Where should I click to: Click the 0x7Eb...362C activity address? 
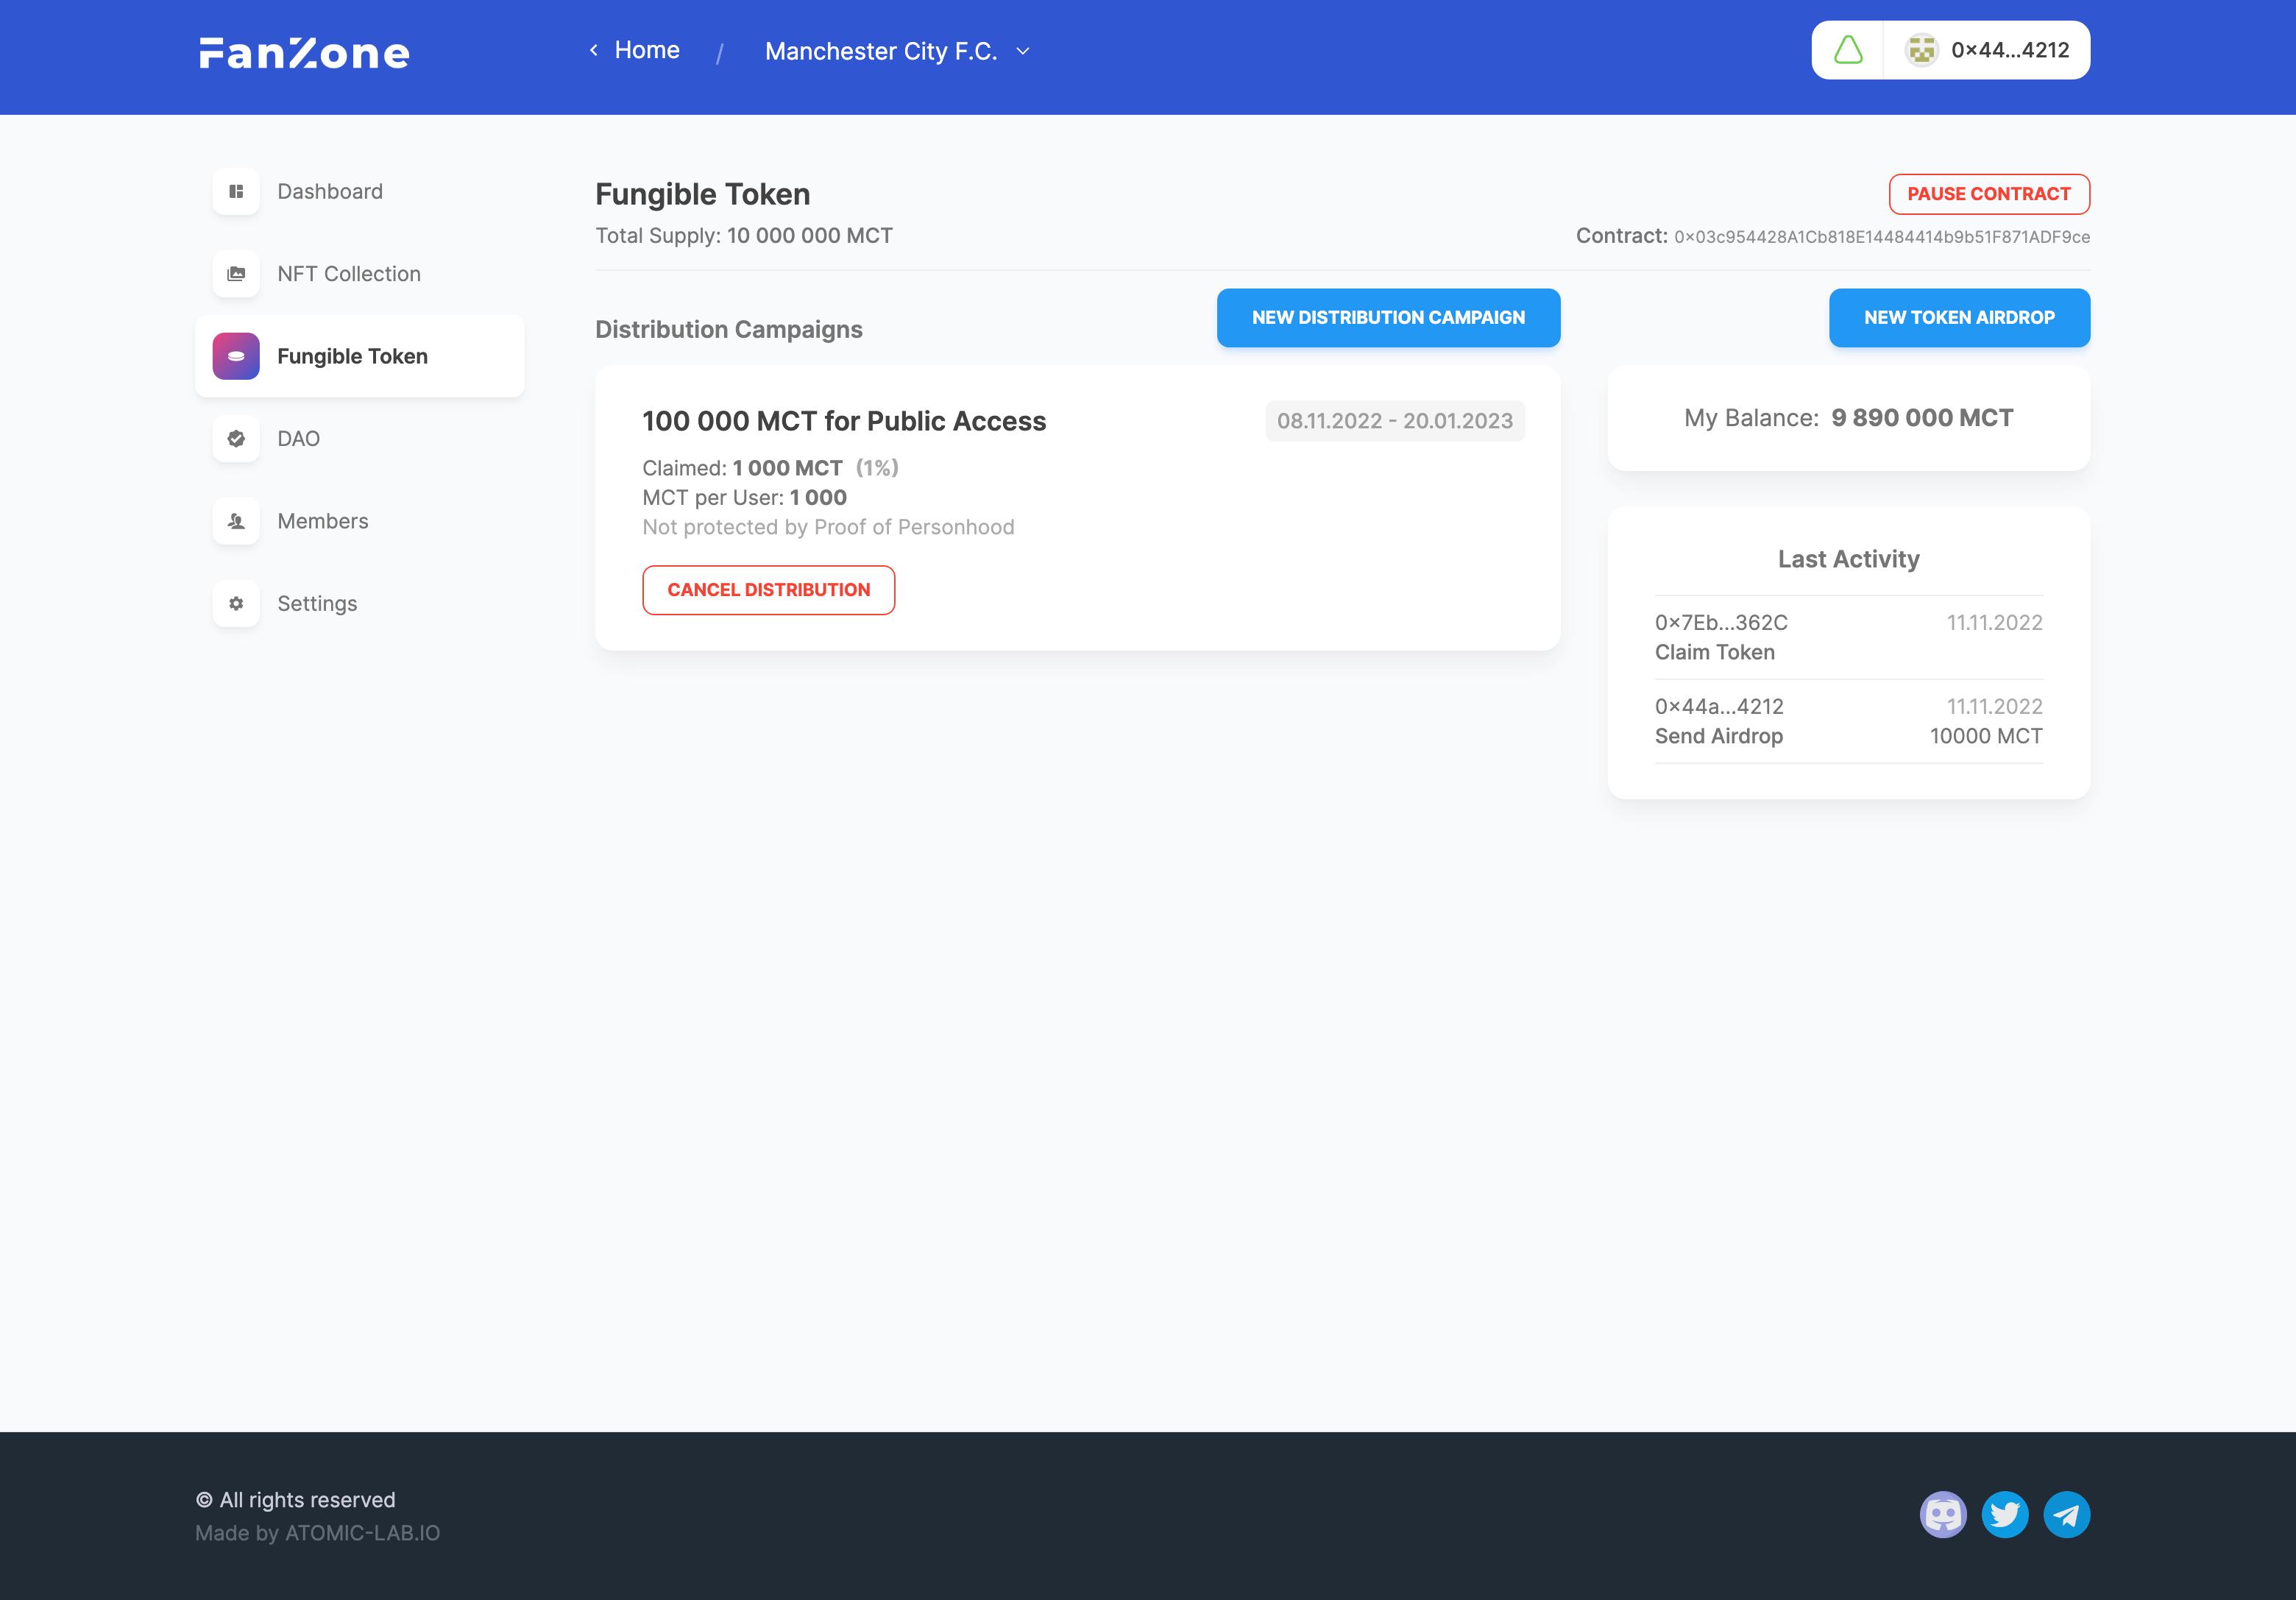click(1721, 622)
